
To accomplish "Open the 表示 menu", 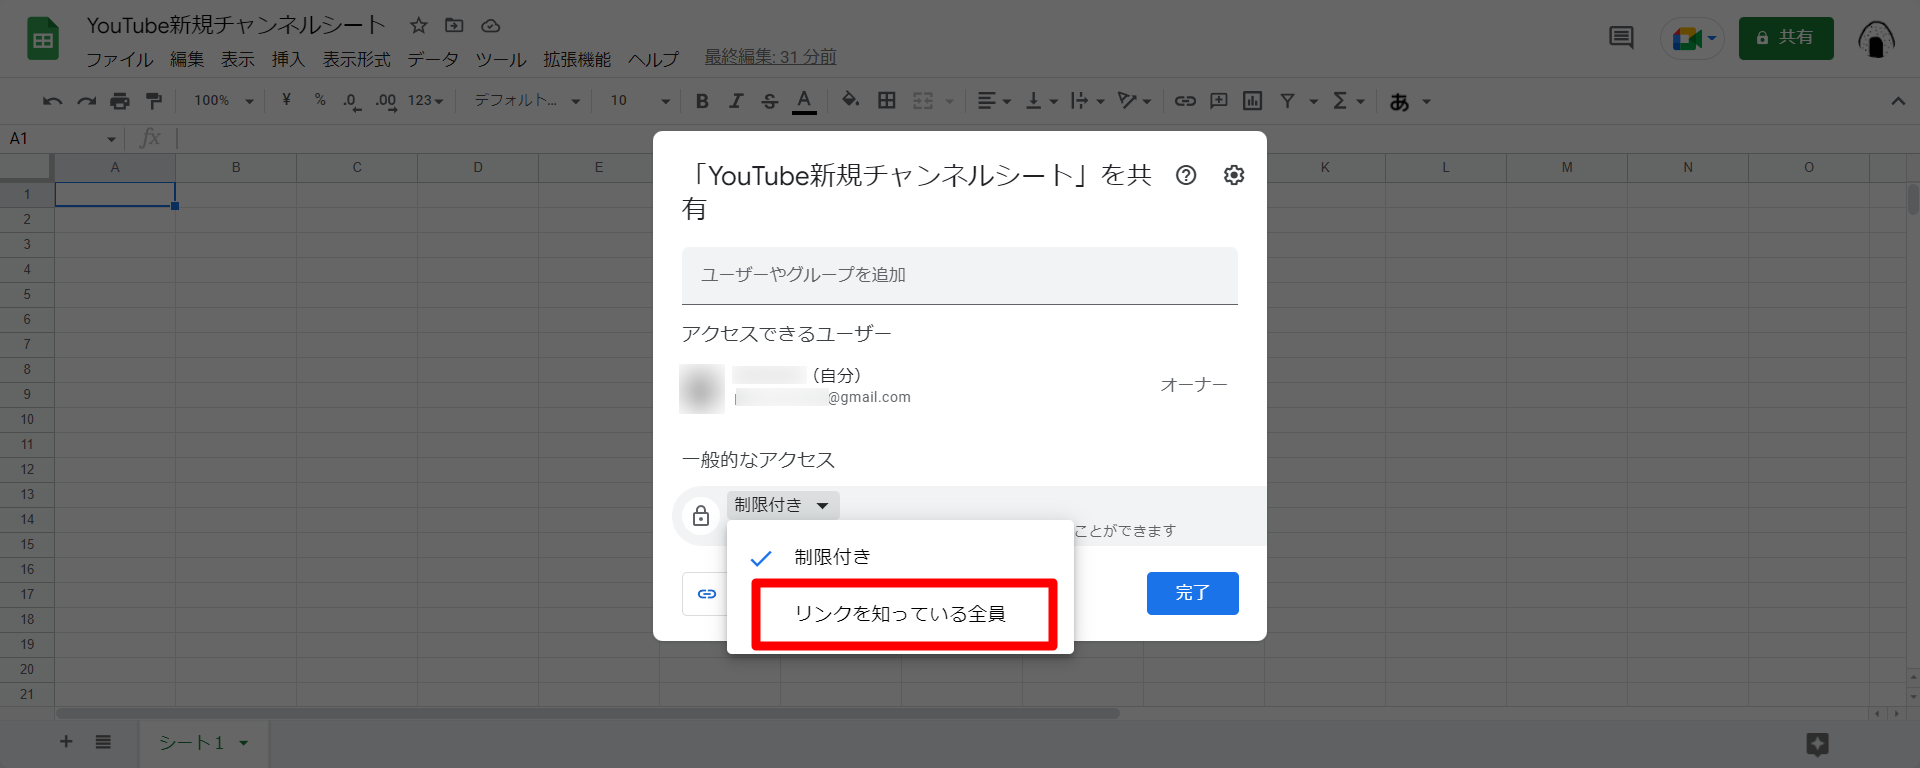I will [x=238, y=59].
